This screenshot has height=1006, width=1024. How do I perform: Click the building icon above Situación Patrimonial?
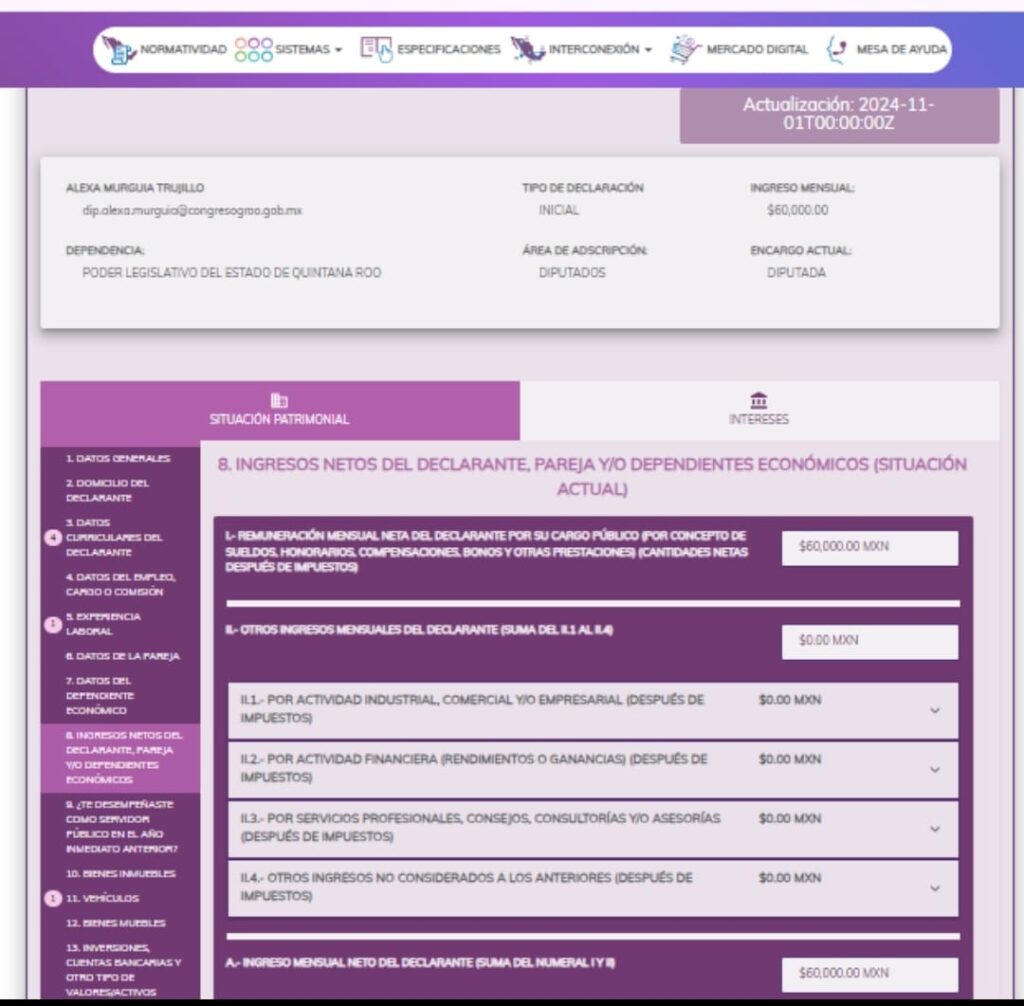pyautogui.click(x=279, y=401)
